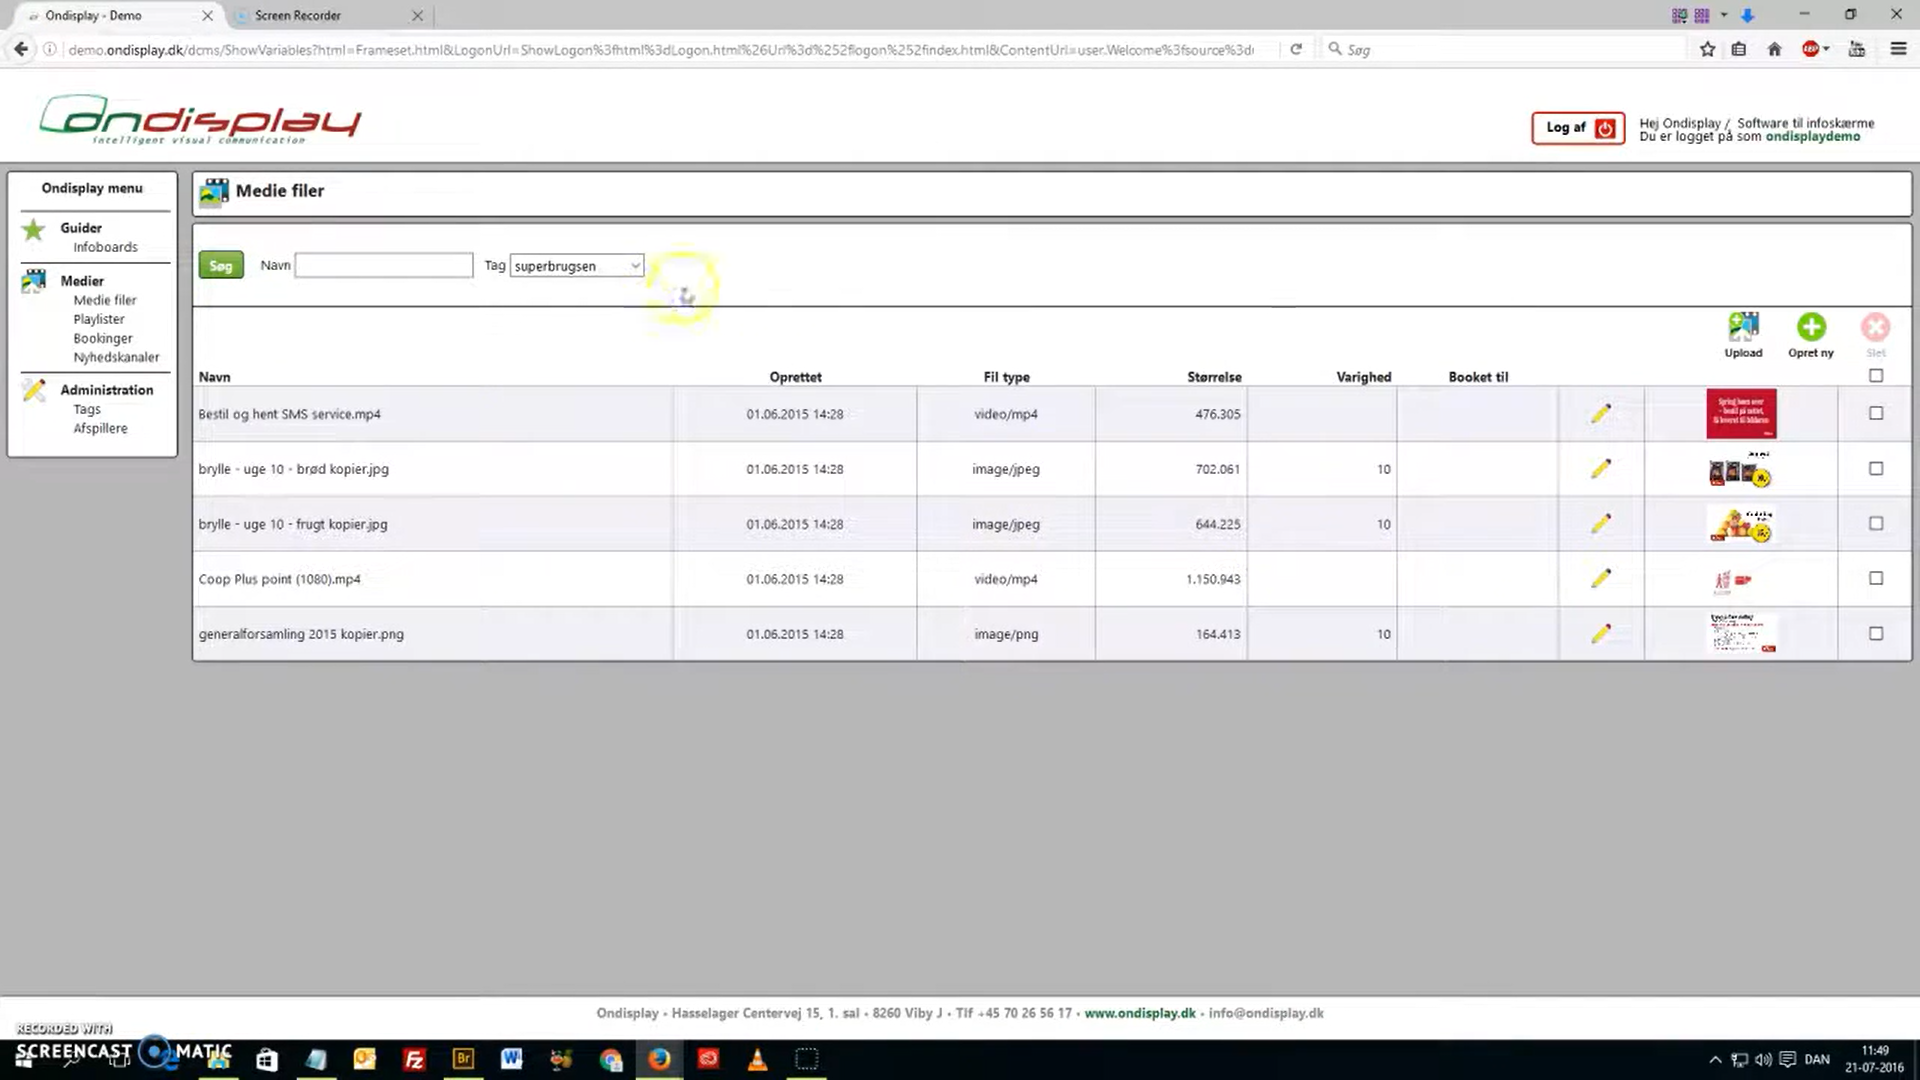1920x1080 pixels.
Task: Open Adobe Bridge from the taskbar
Action: (463, 1059)
